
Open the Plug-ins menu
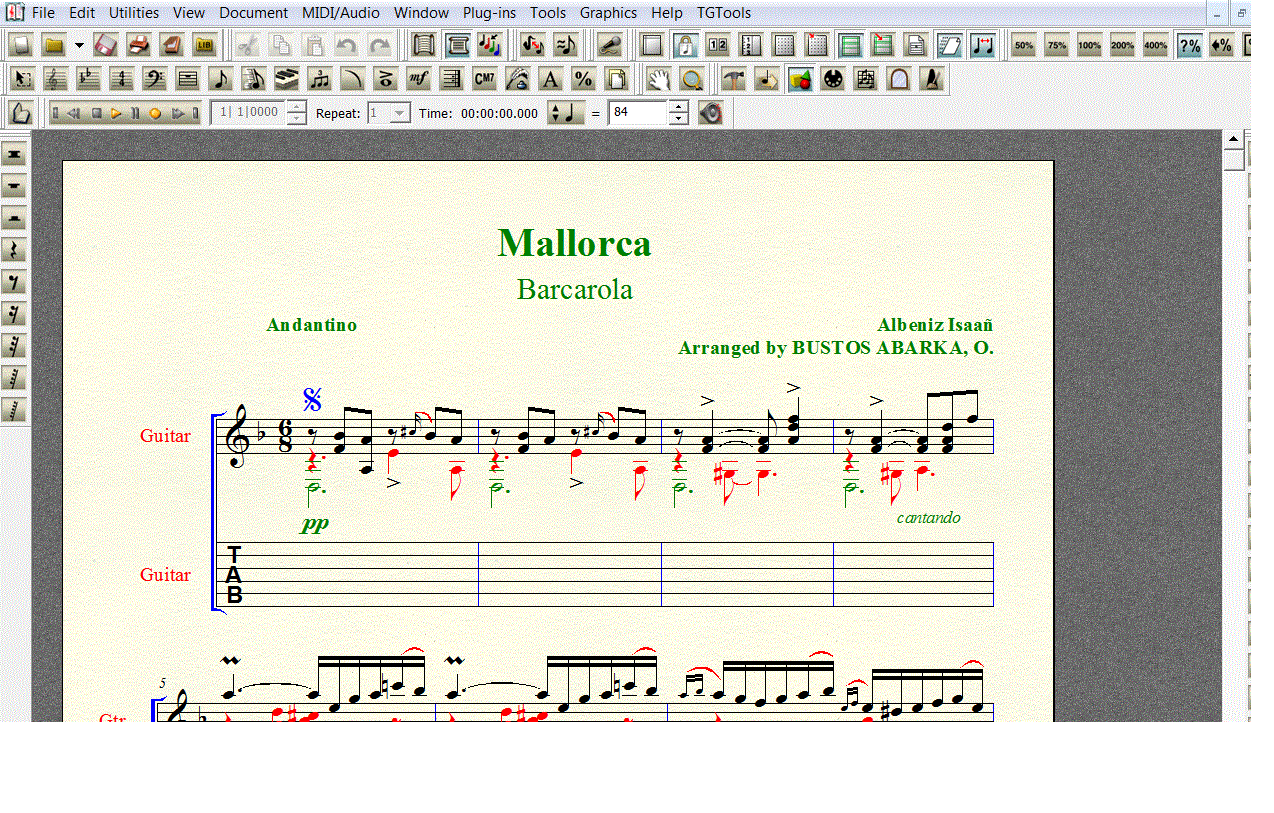click(489, 13)
